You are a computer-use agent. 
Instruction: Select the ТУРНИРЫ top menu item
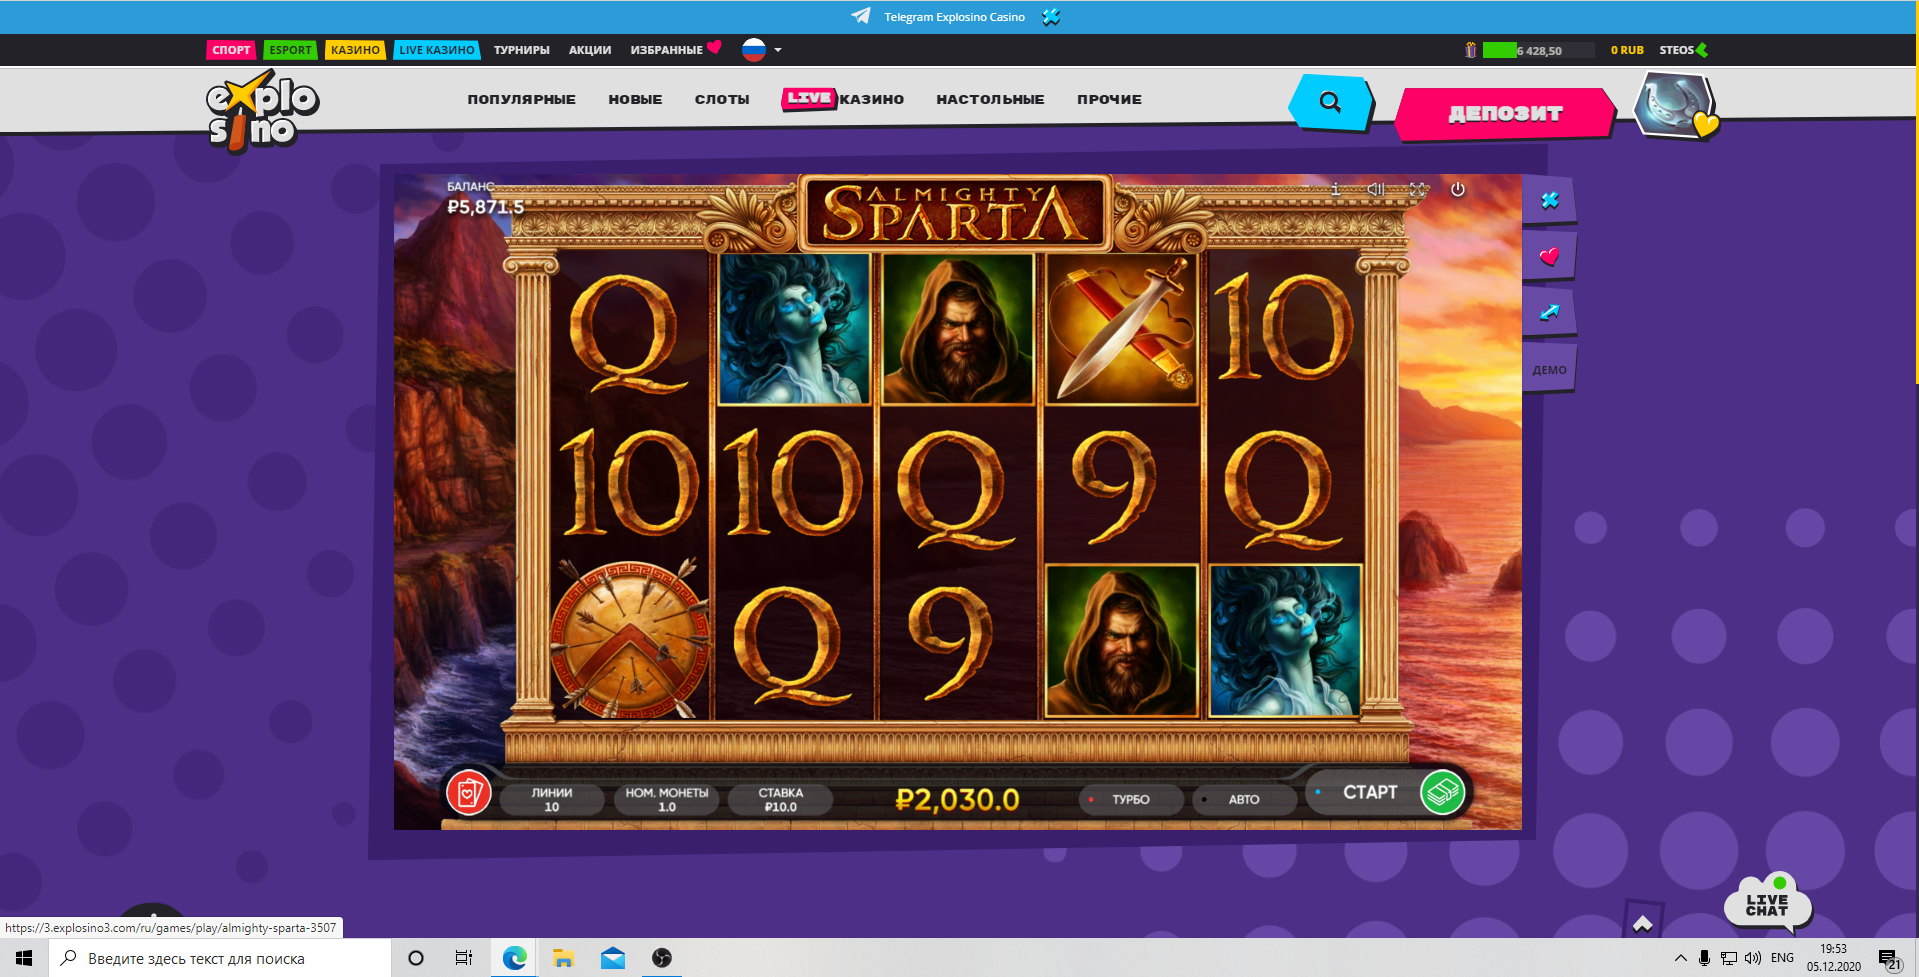tap(521, 50)
